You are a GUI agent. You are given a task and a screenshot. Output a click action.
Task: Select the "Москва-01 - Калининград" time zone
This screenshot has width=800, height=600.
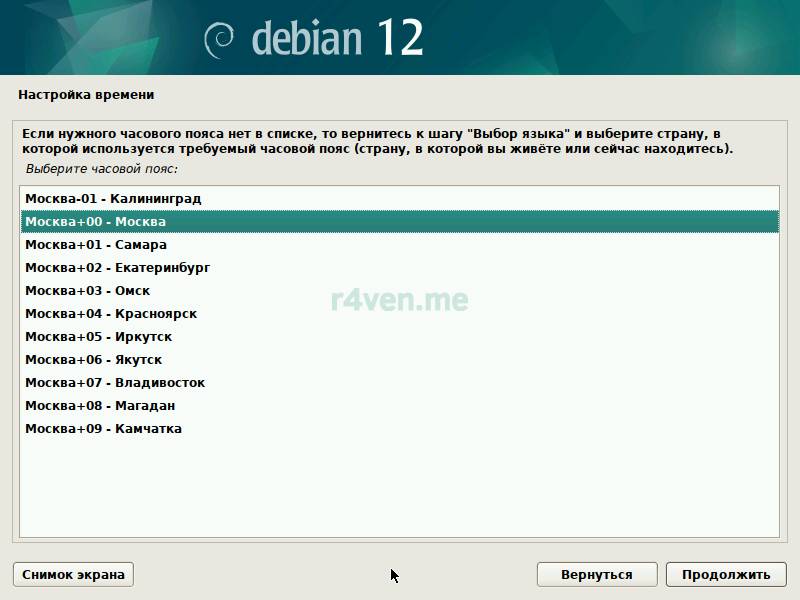[x=113, y=199]
